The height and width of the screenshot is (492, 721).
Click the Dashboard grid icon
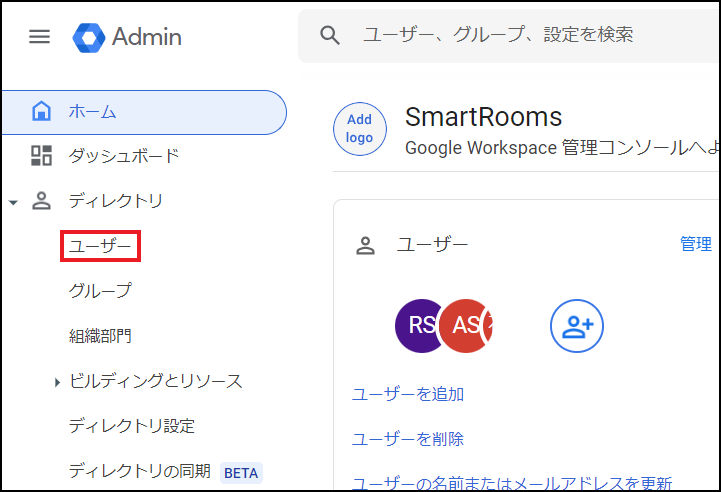tap(41, 156)
